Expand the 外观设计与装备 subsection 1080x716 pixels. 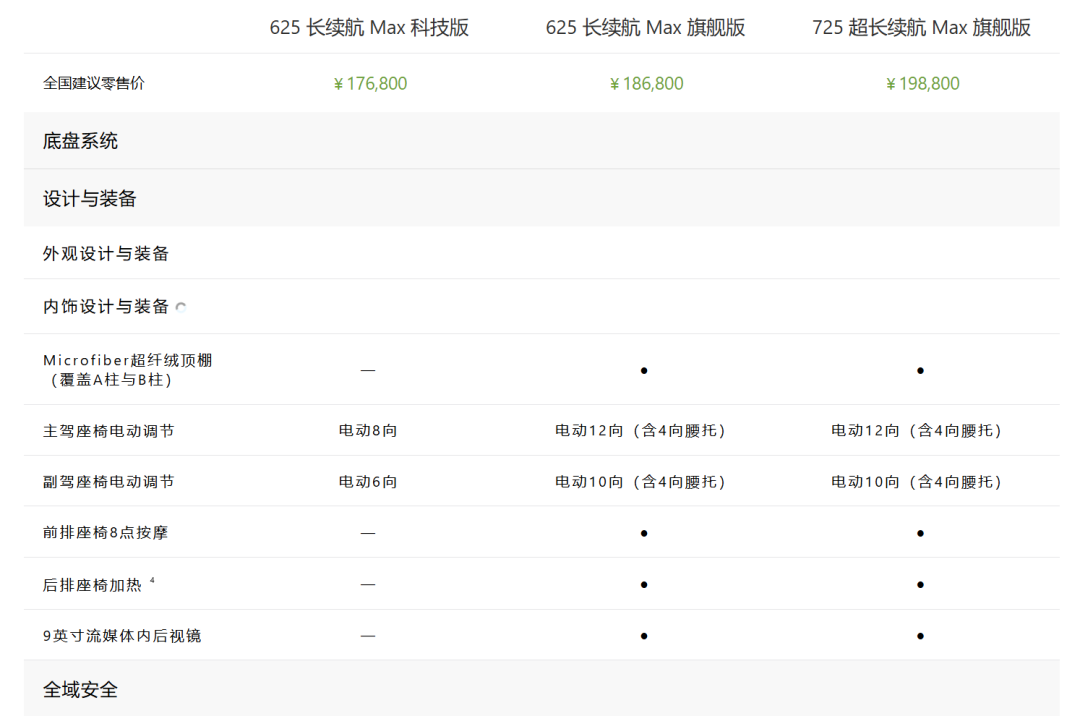point(106,254)
